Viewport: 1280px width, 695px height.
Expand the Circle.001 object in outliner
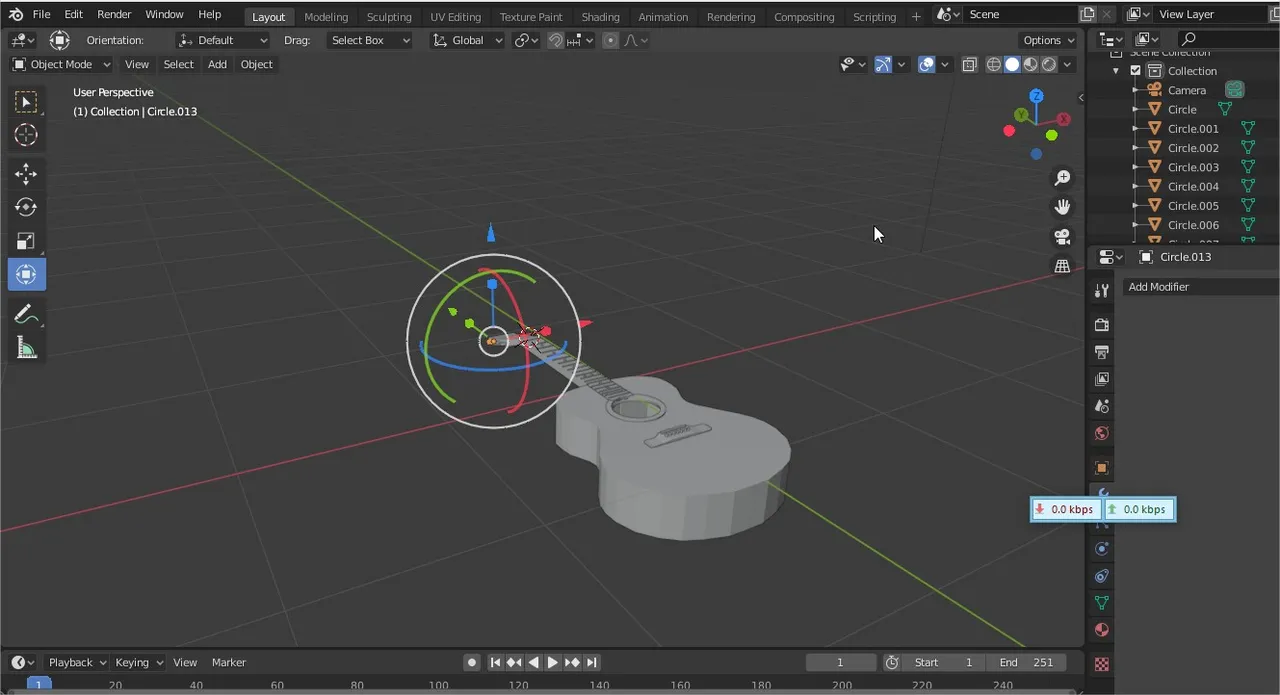point(1136,129)
